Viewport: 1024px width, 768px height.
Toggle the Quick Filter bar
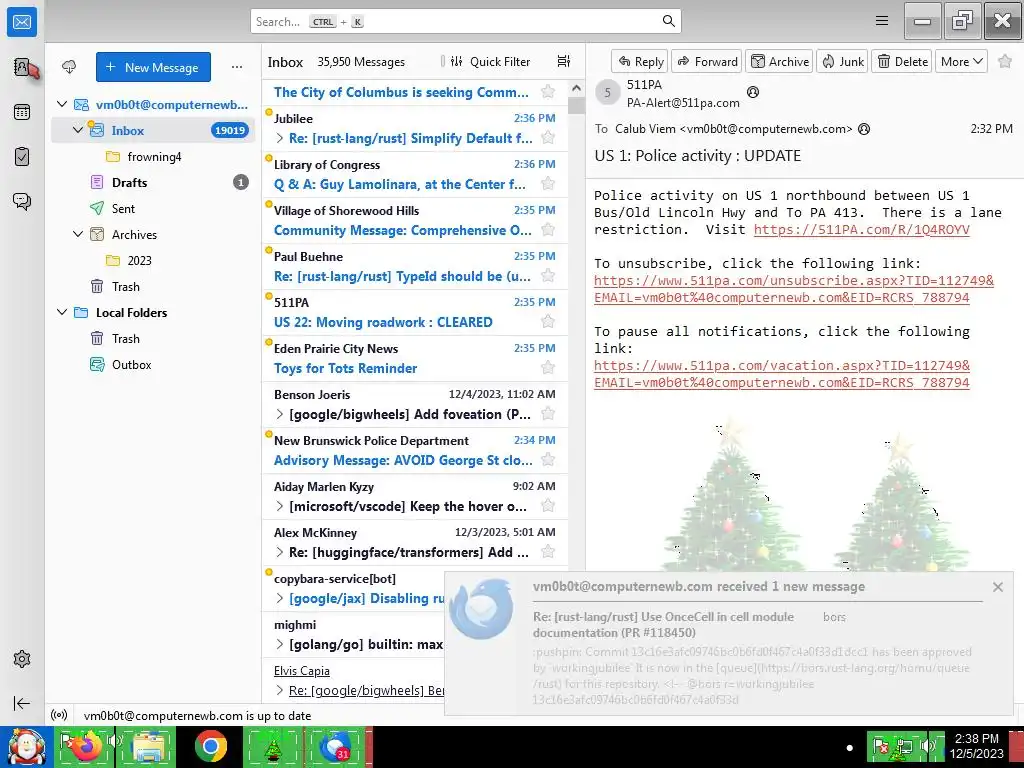click(490, 61)
